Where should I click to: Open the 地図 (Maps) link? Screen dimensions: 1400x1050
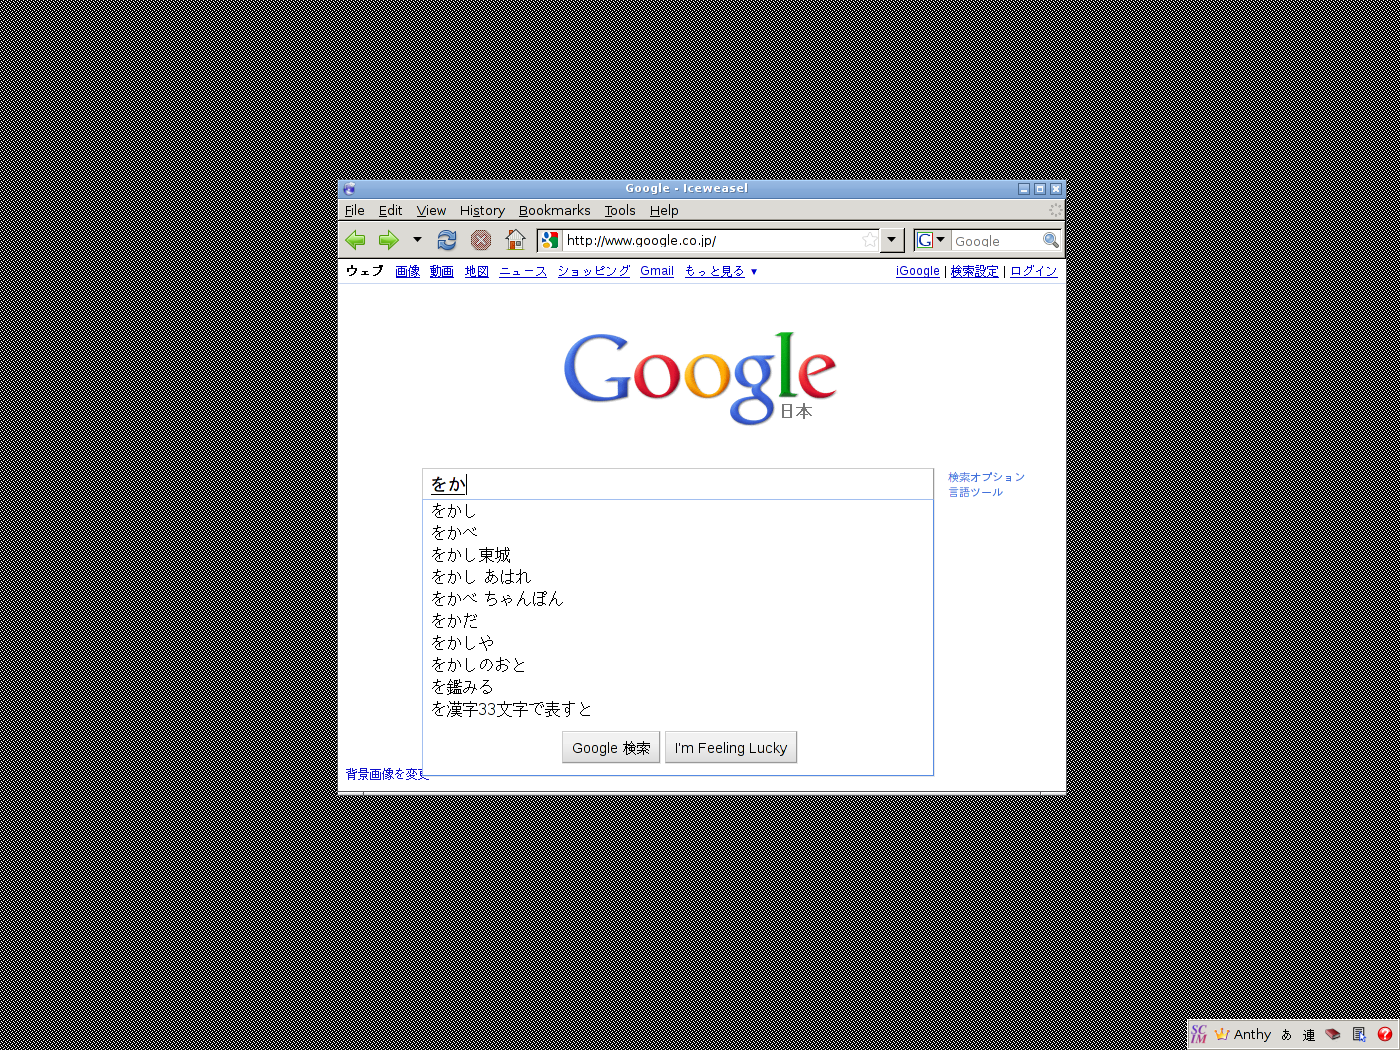tap(476, 271)
